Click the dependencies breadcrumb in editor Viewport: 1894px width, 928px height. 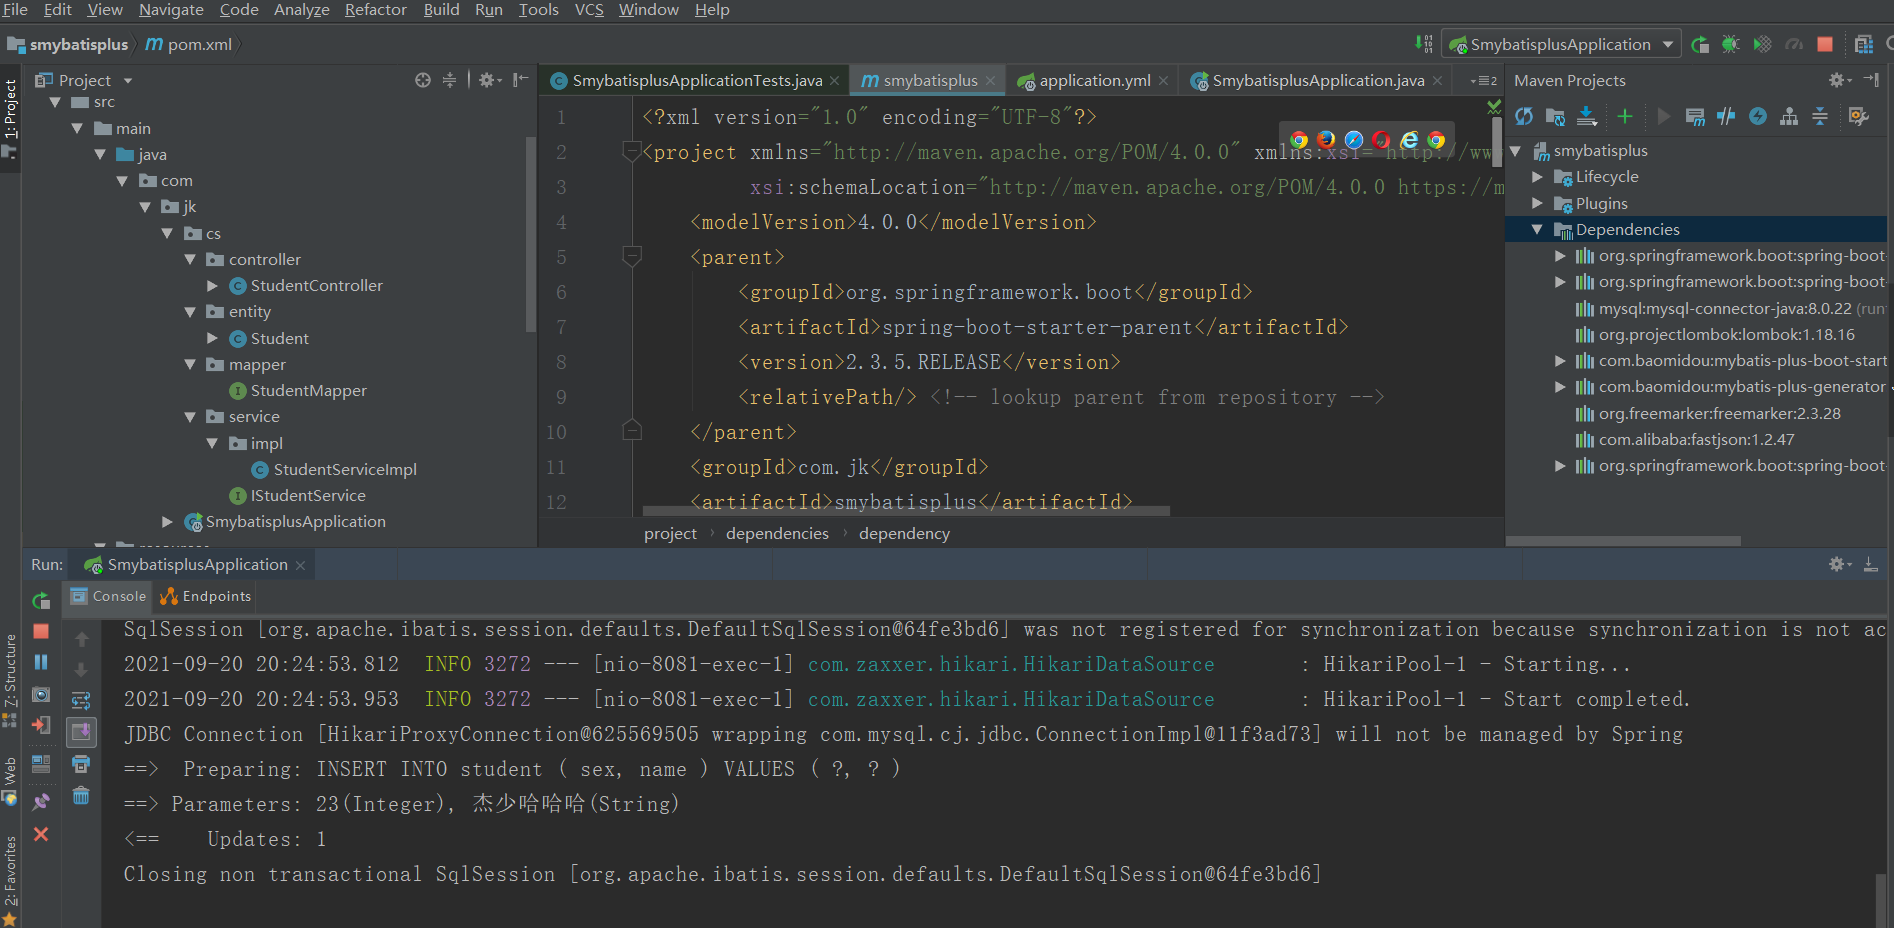(x=777, y=534)
